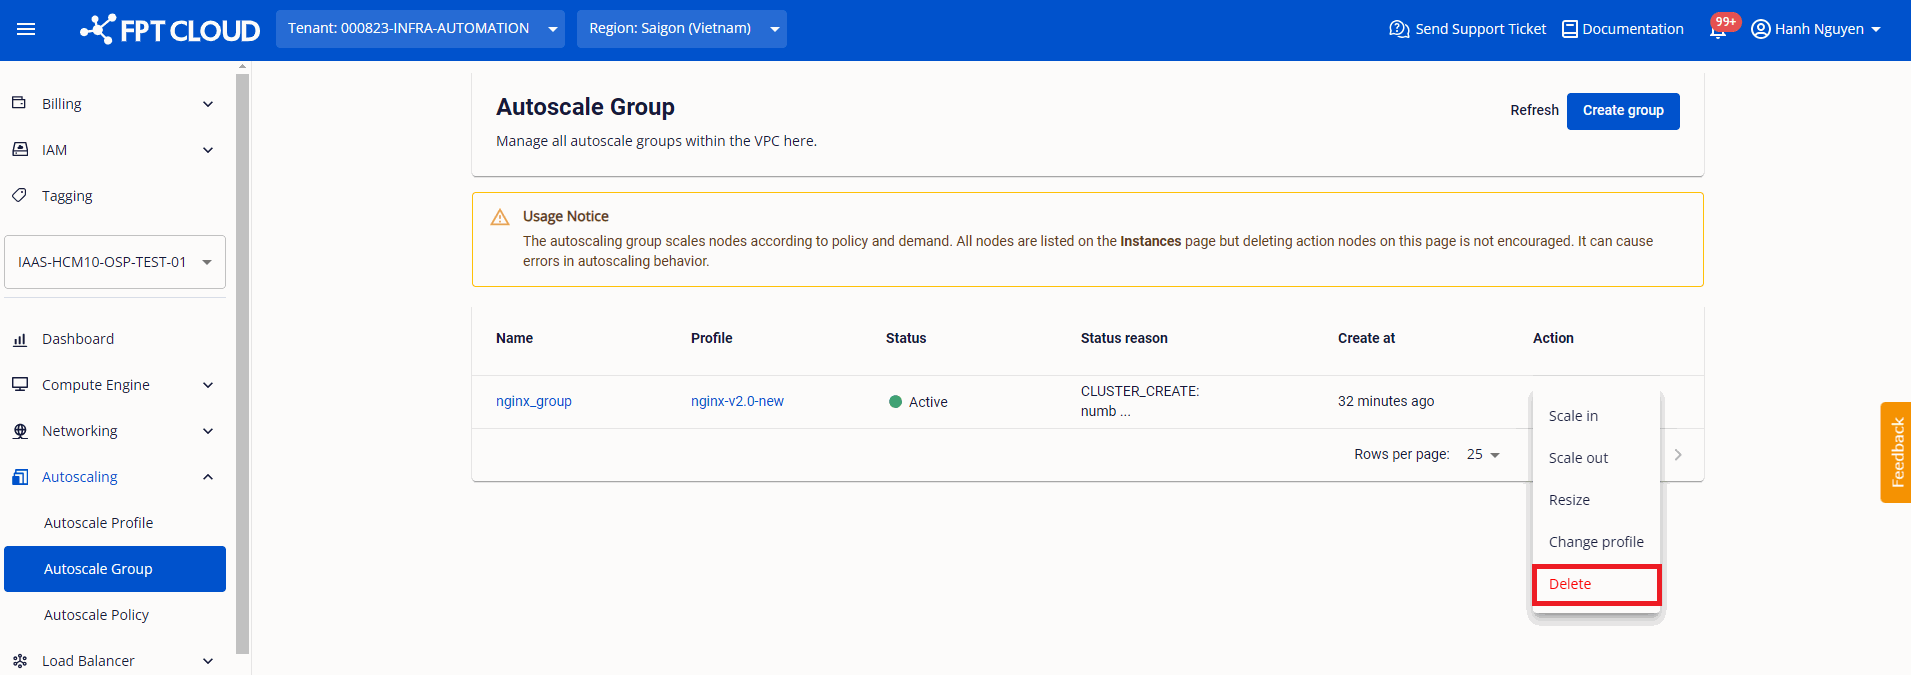Click the IAM sidebar icon
The height and width of the screenshot is (675, 1911).
coord(19,149)
